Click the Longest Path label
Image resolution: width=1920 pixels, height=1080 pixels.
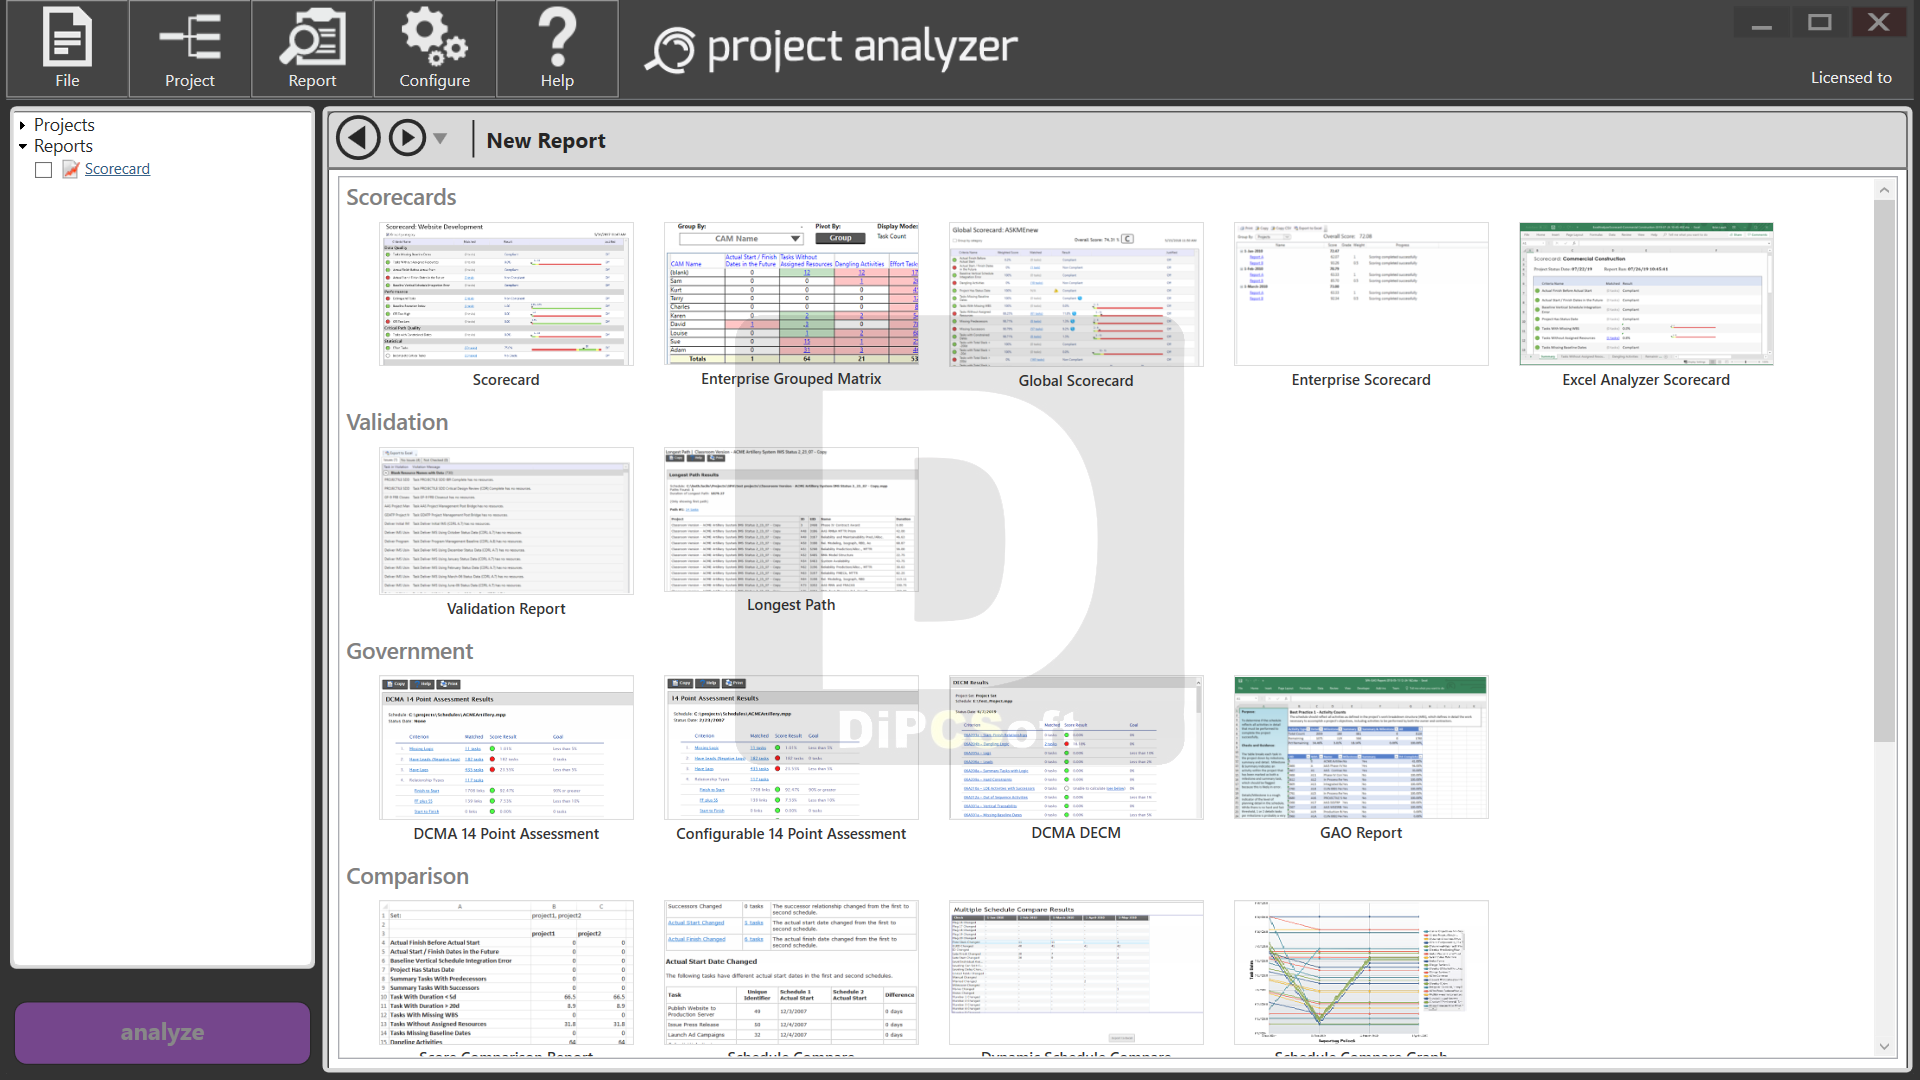pyautogui.click(x=791, y=605)
